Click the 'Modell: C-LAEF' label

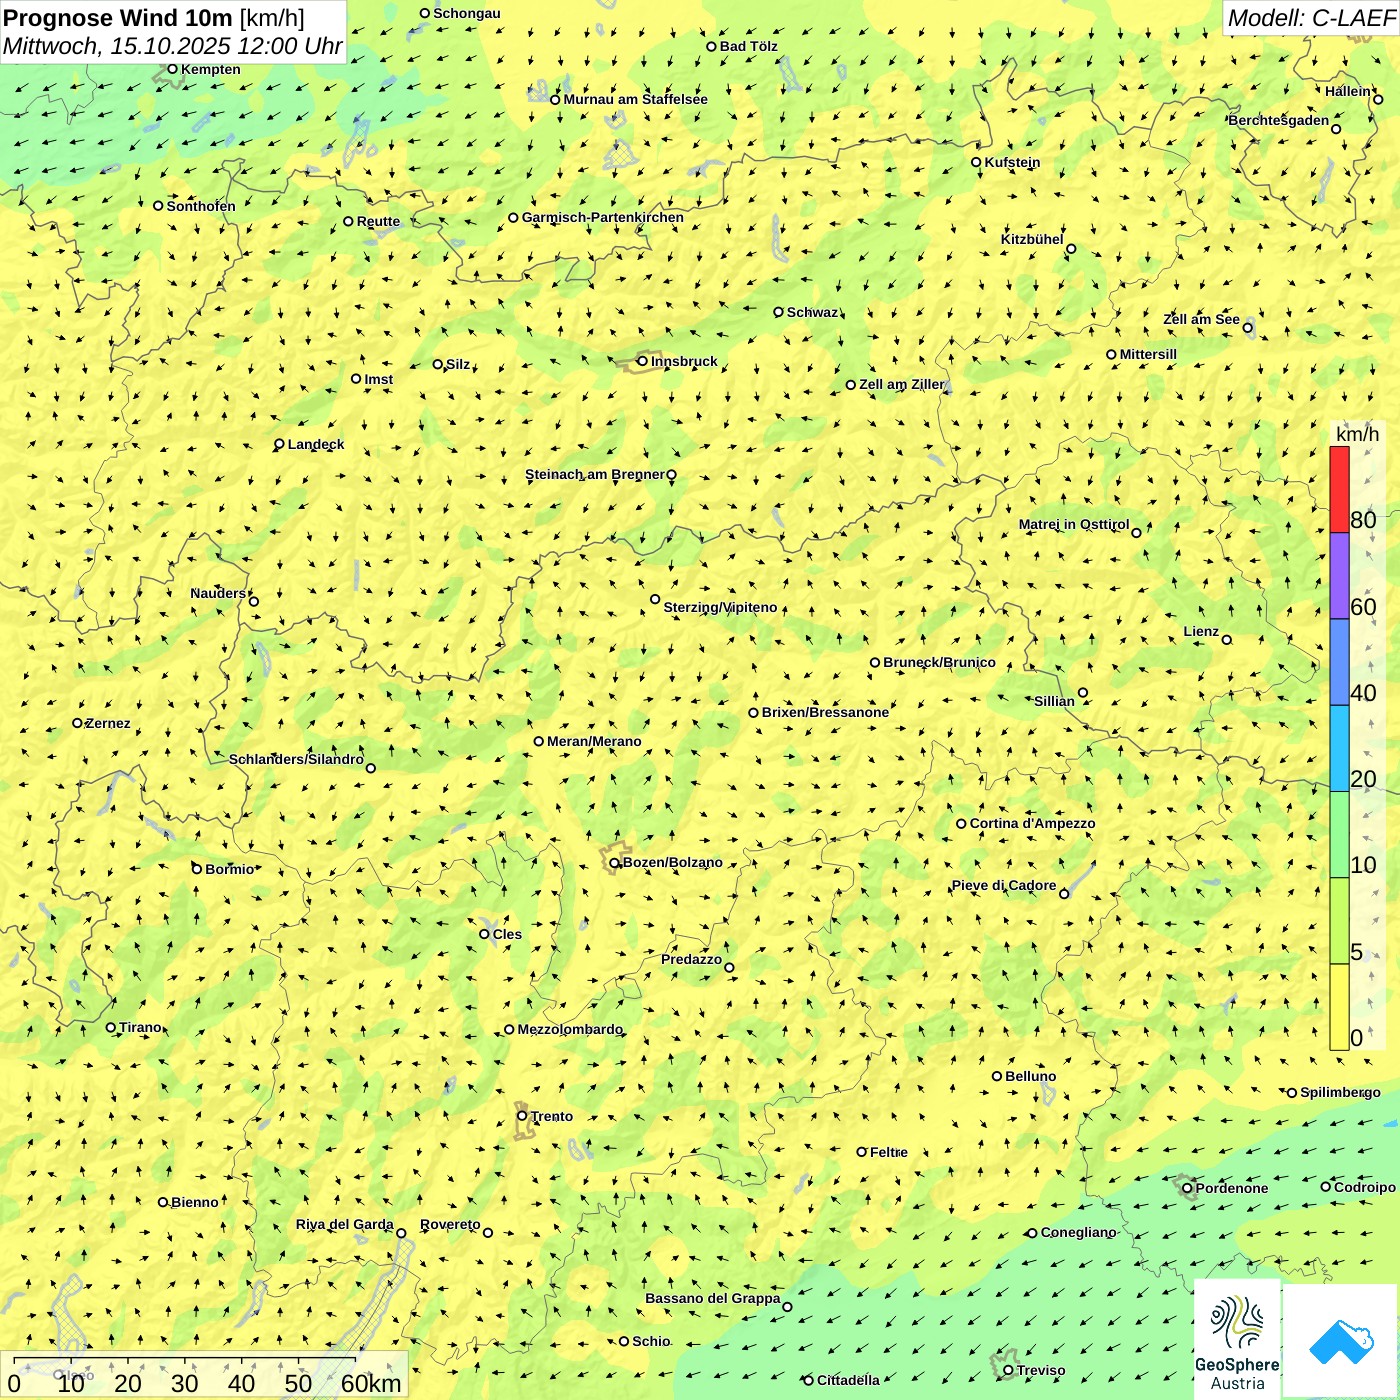(x=1311, y=17)
